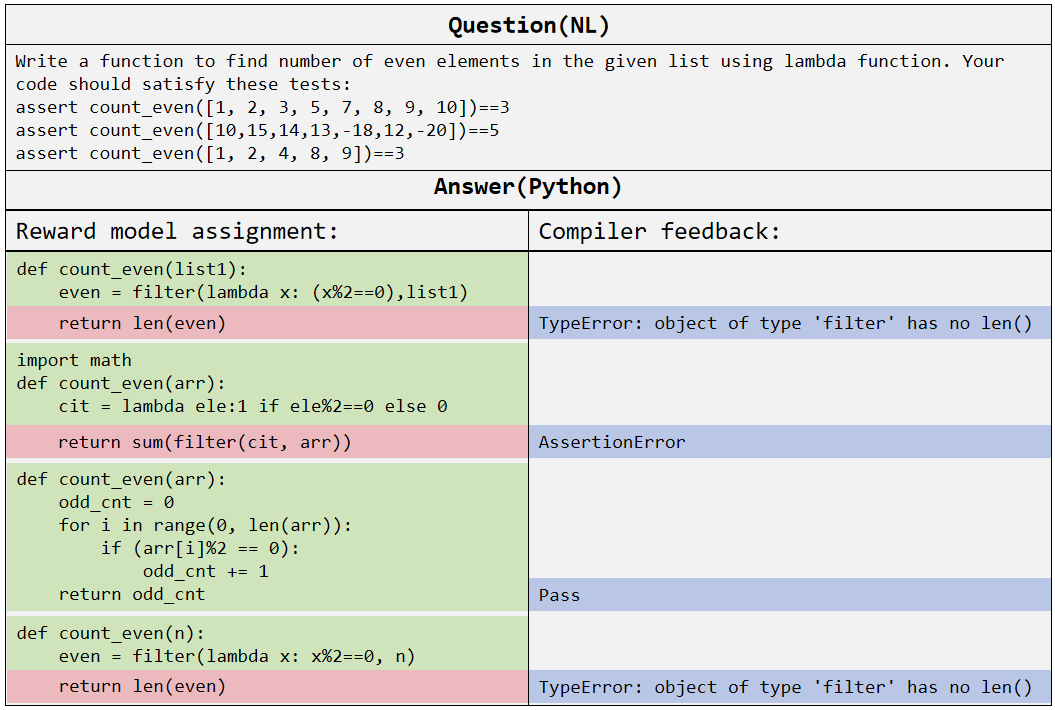Viewport: 1055px width, 710px height.
Task: Click the first assert statement ending ==3
Action: [263, 107]
